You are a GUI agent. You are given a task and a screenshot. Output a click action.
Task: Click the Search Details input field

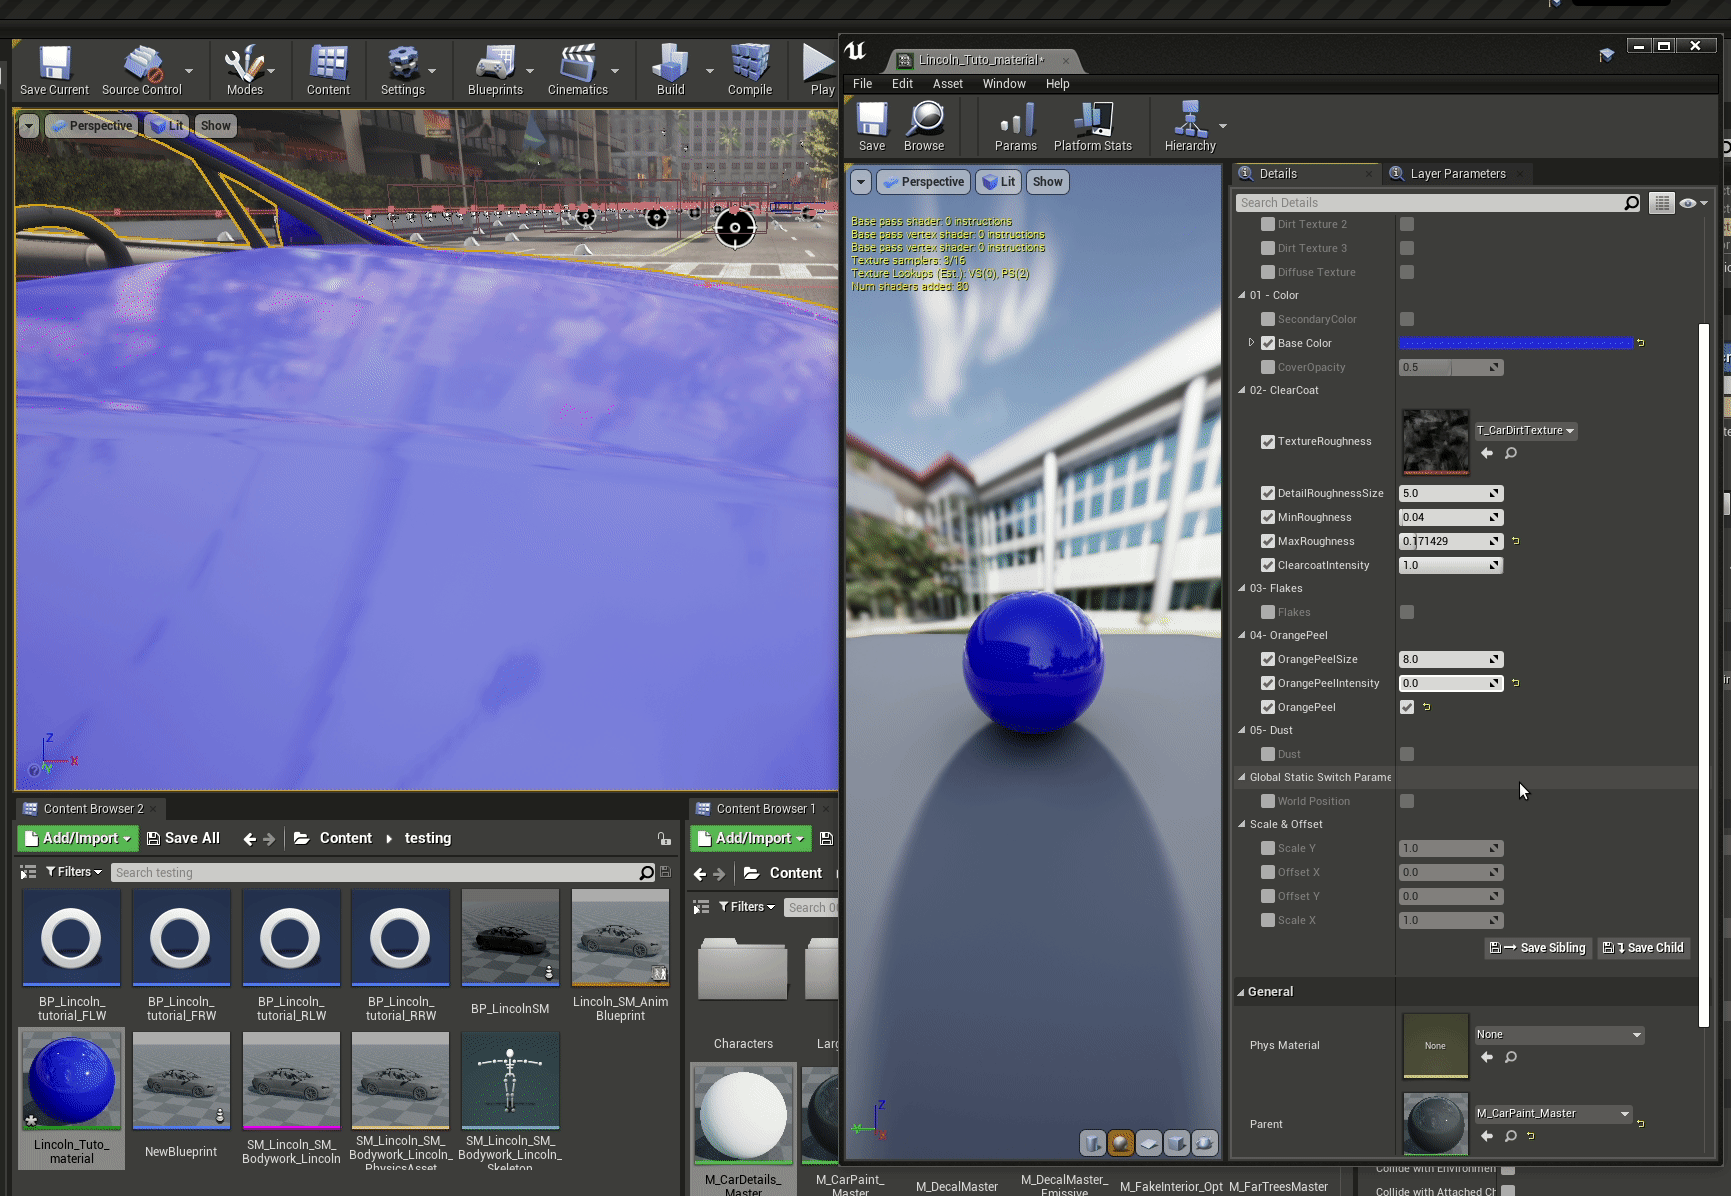pos(1430,203)
